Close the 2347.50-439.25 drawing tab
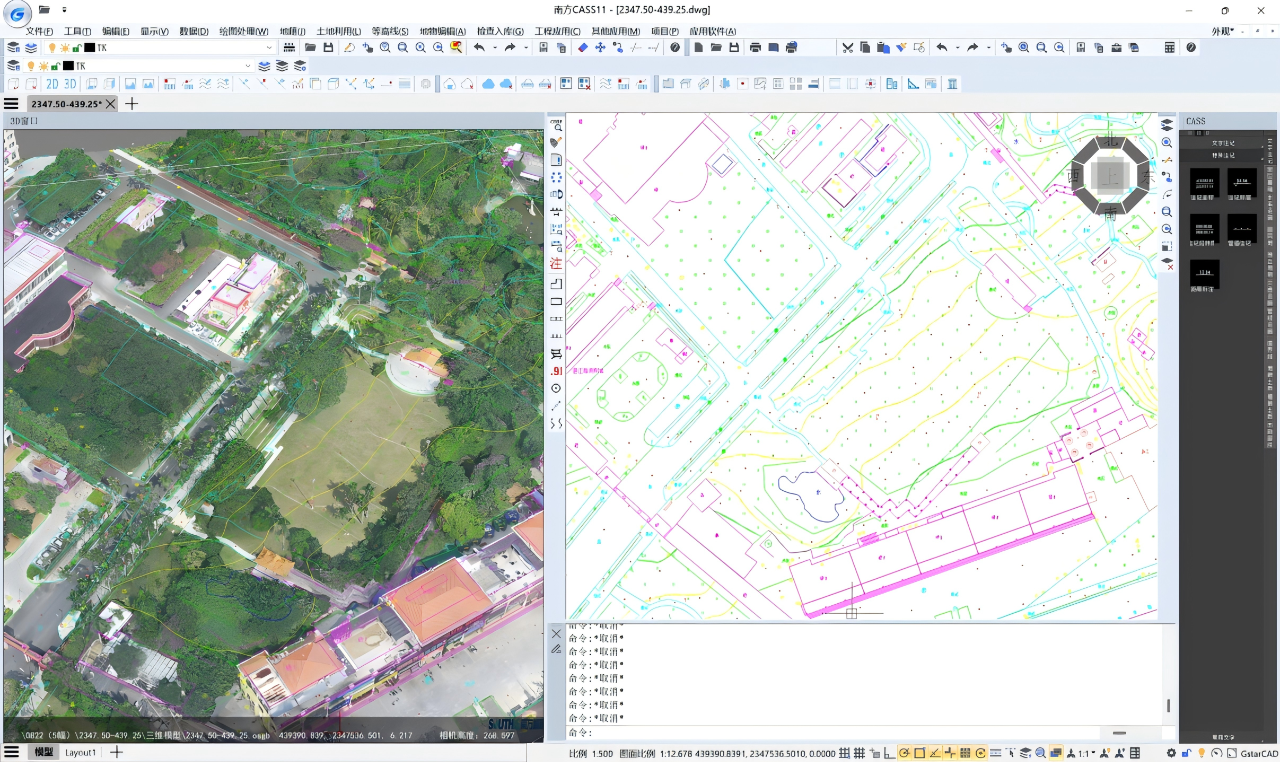1280x762 pixels. 111,104
